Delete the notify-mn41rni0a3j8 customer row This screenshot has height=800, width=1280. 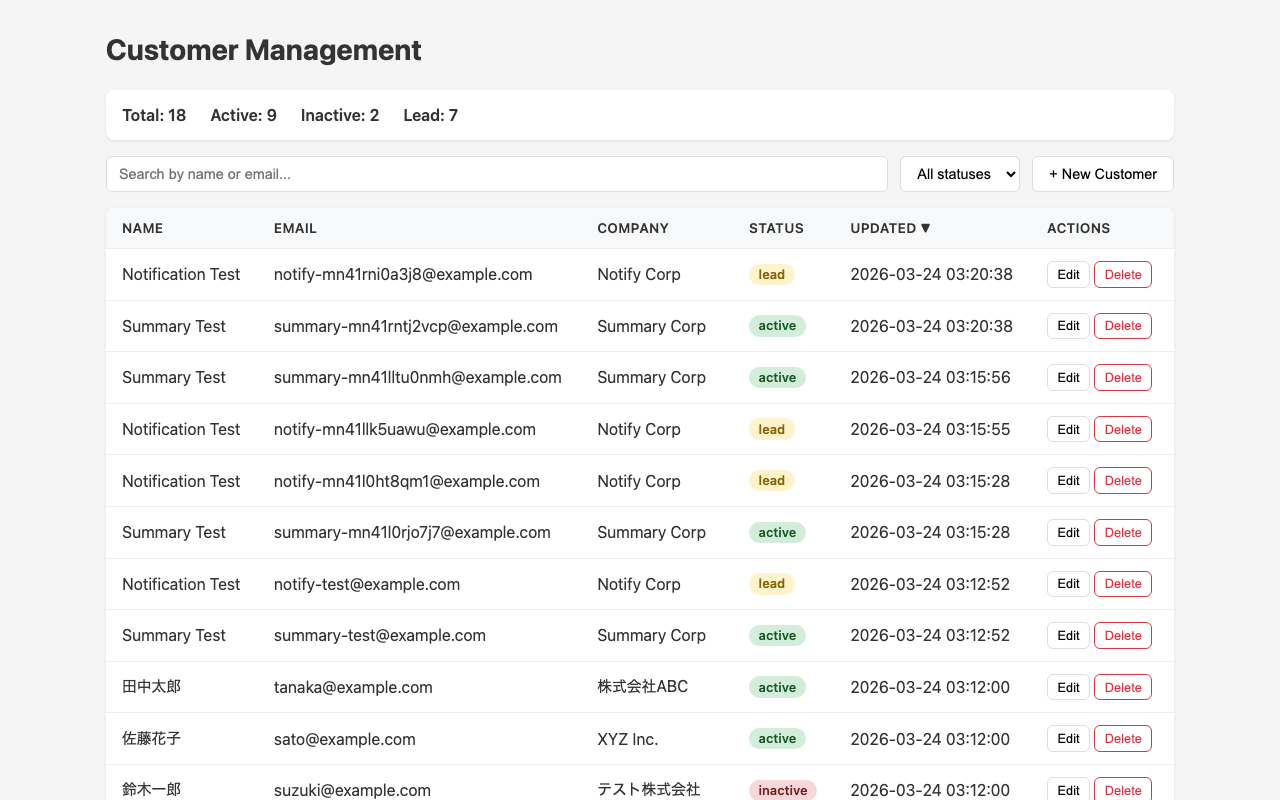1122,274
